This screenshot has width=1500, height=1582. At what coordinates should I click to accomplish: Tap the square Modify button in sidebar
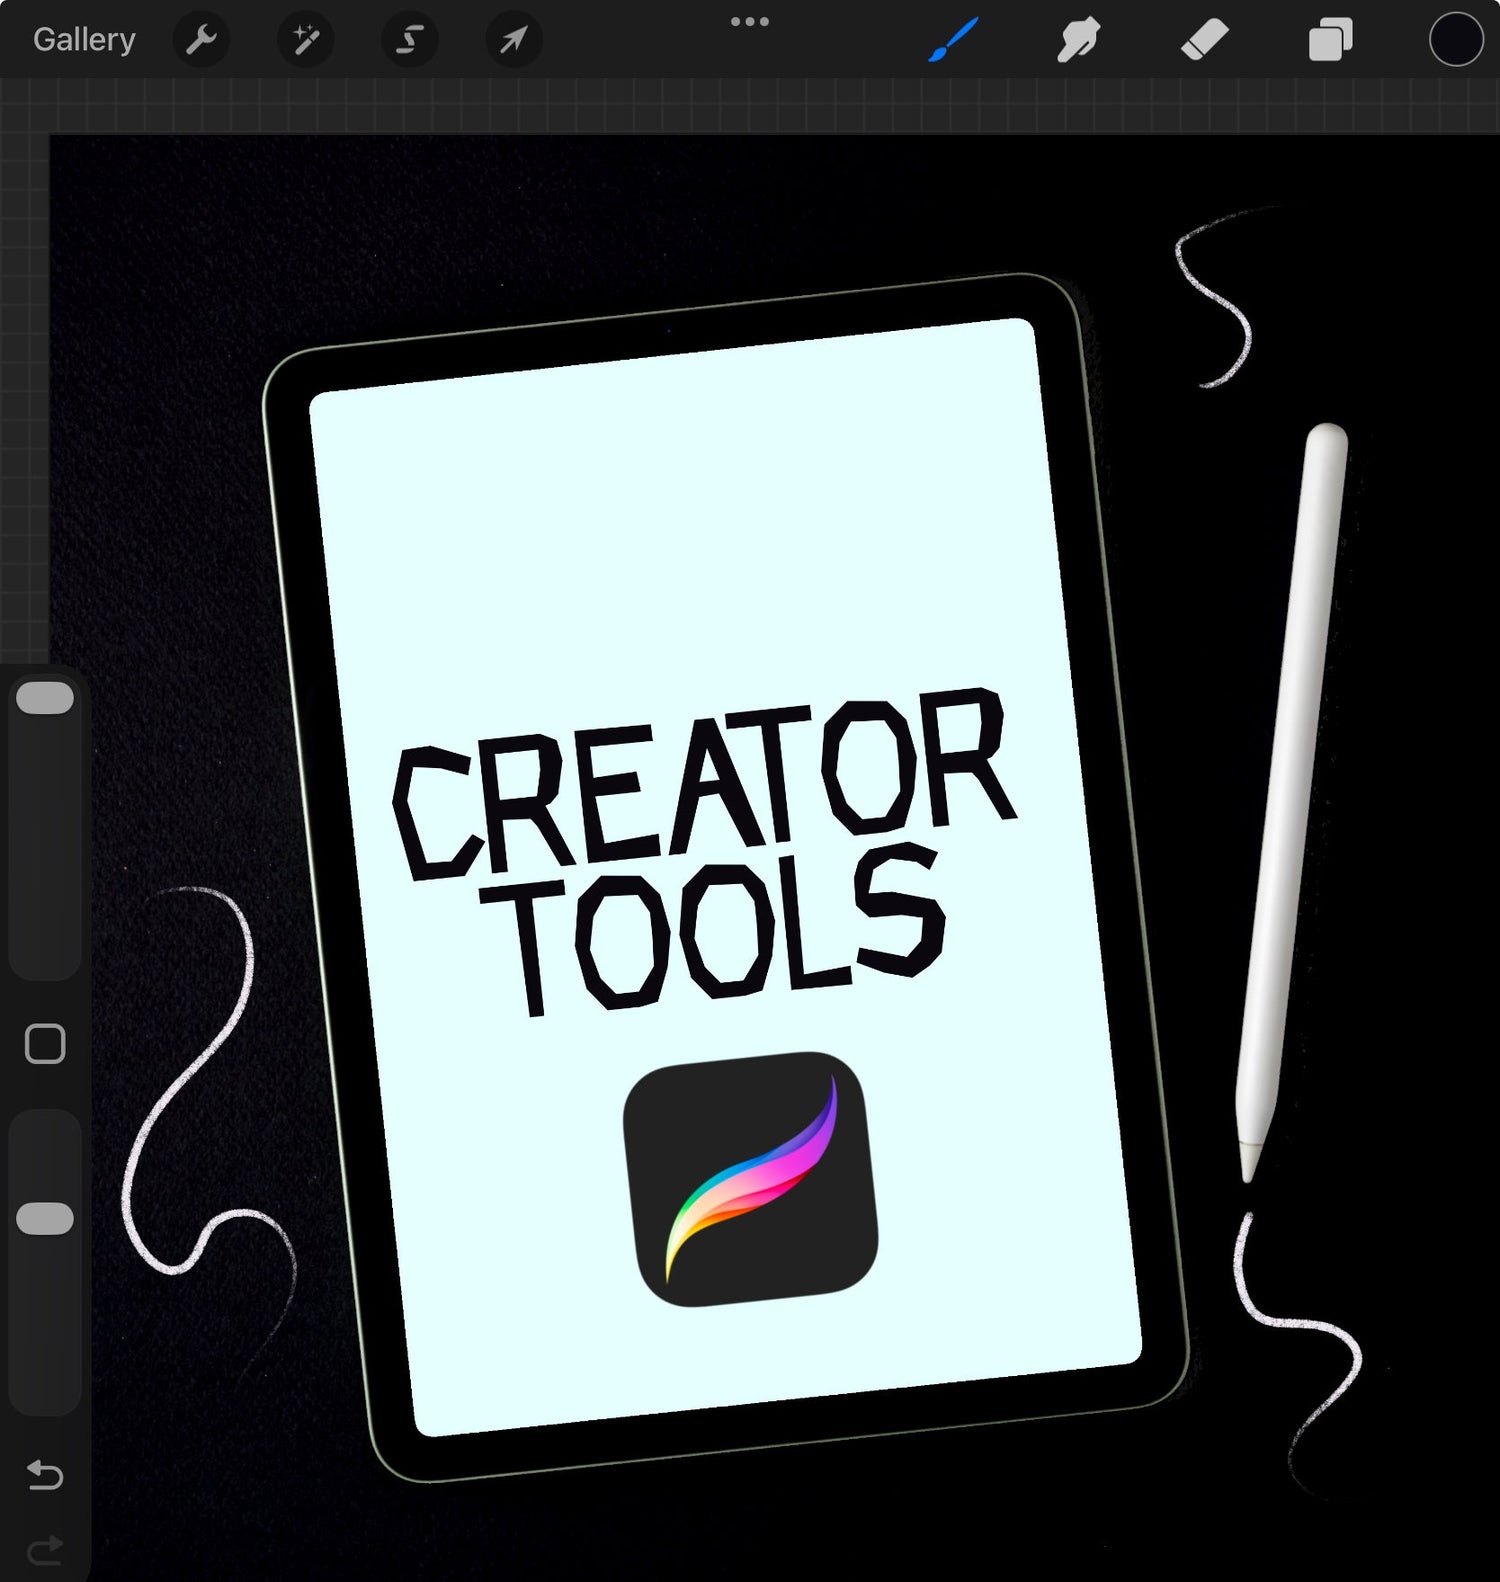click(x=45, y=1044)
